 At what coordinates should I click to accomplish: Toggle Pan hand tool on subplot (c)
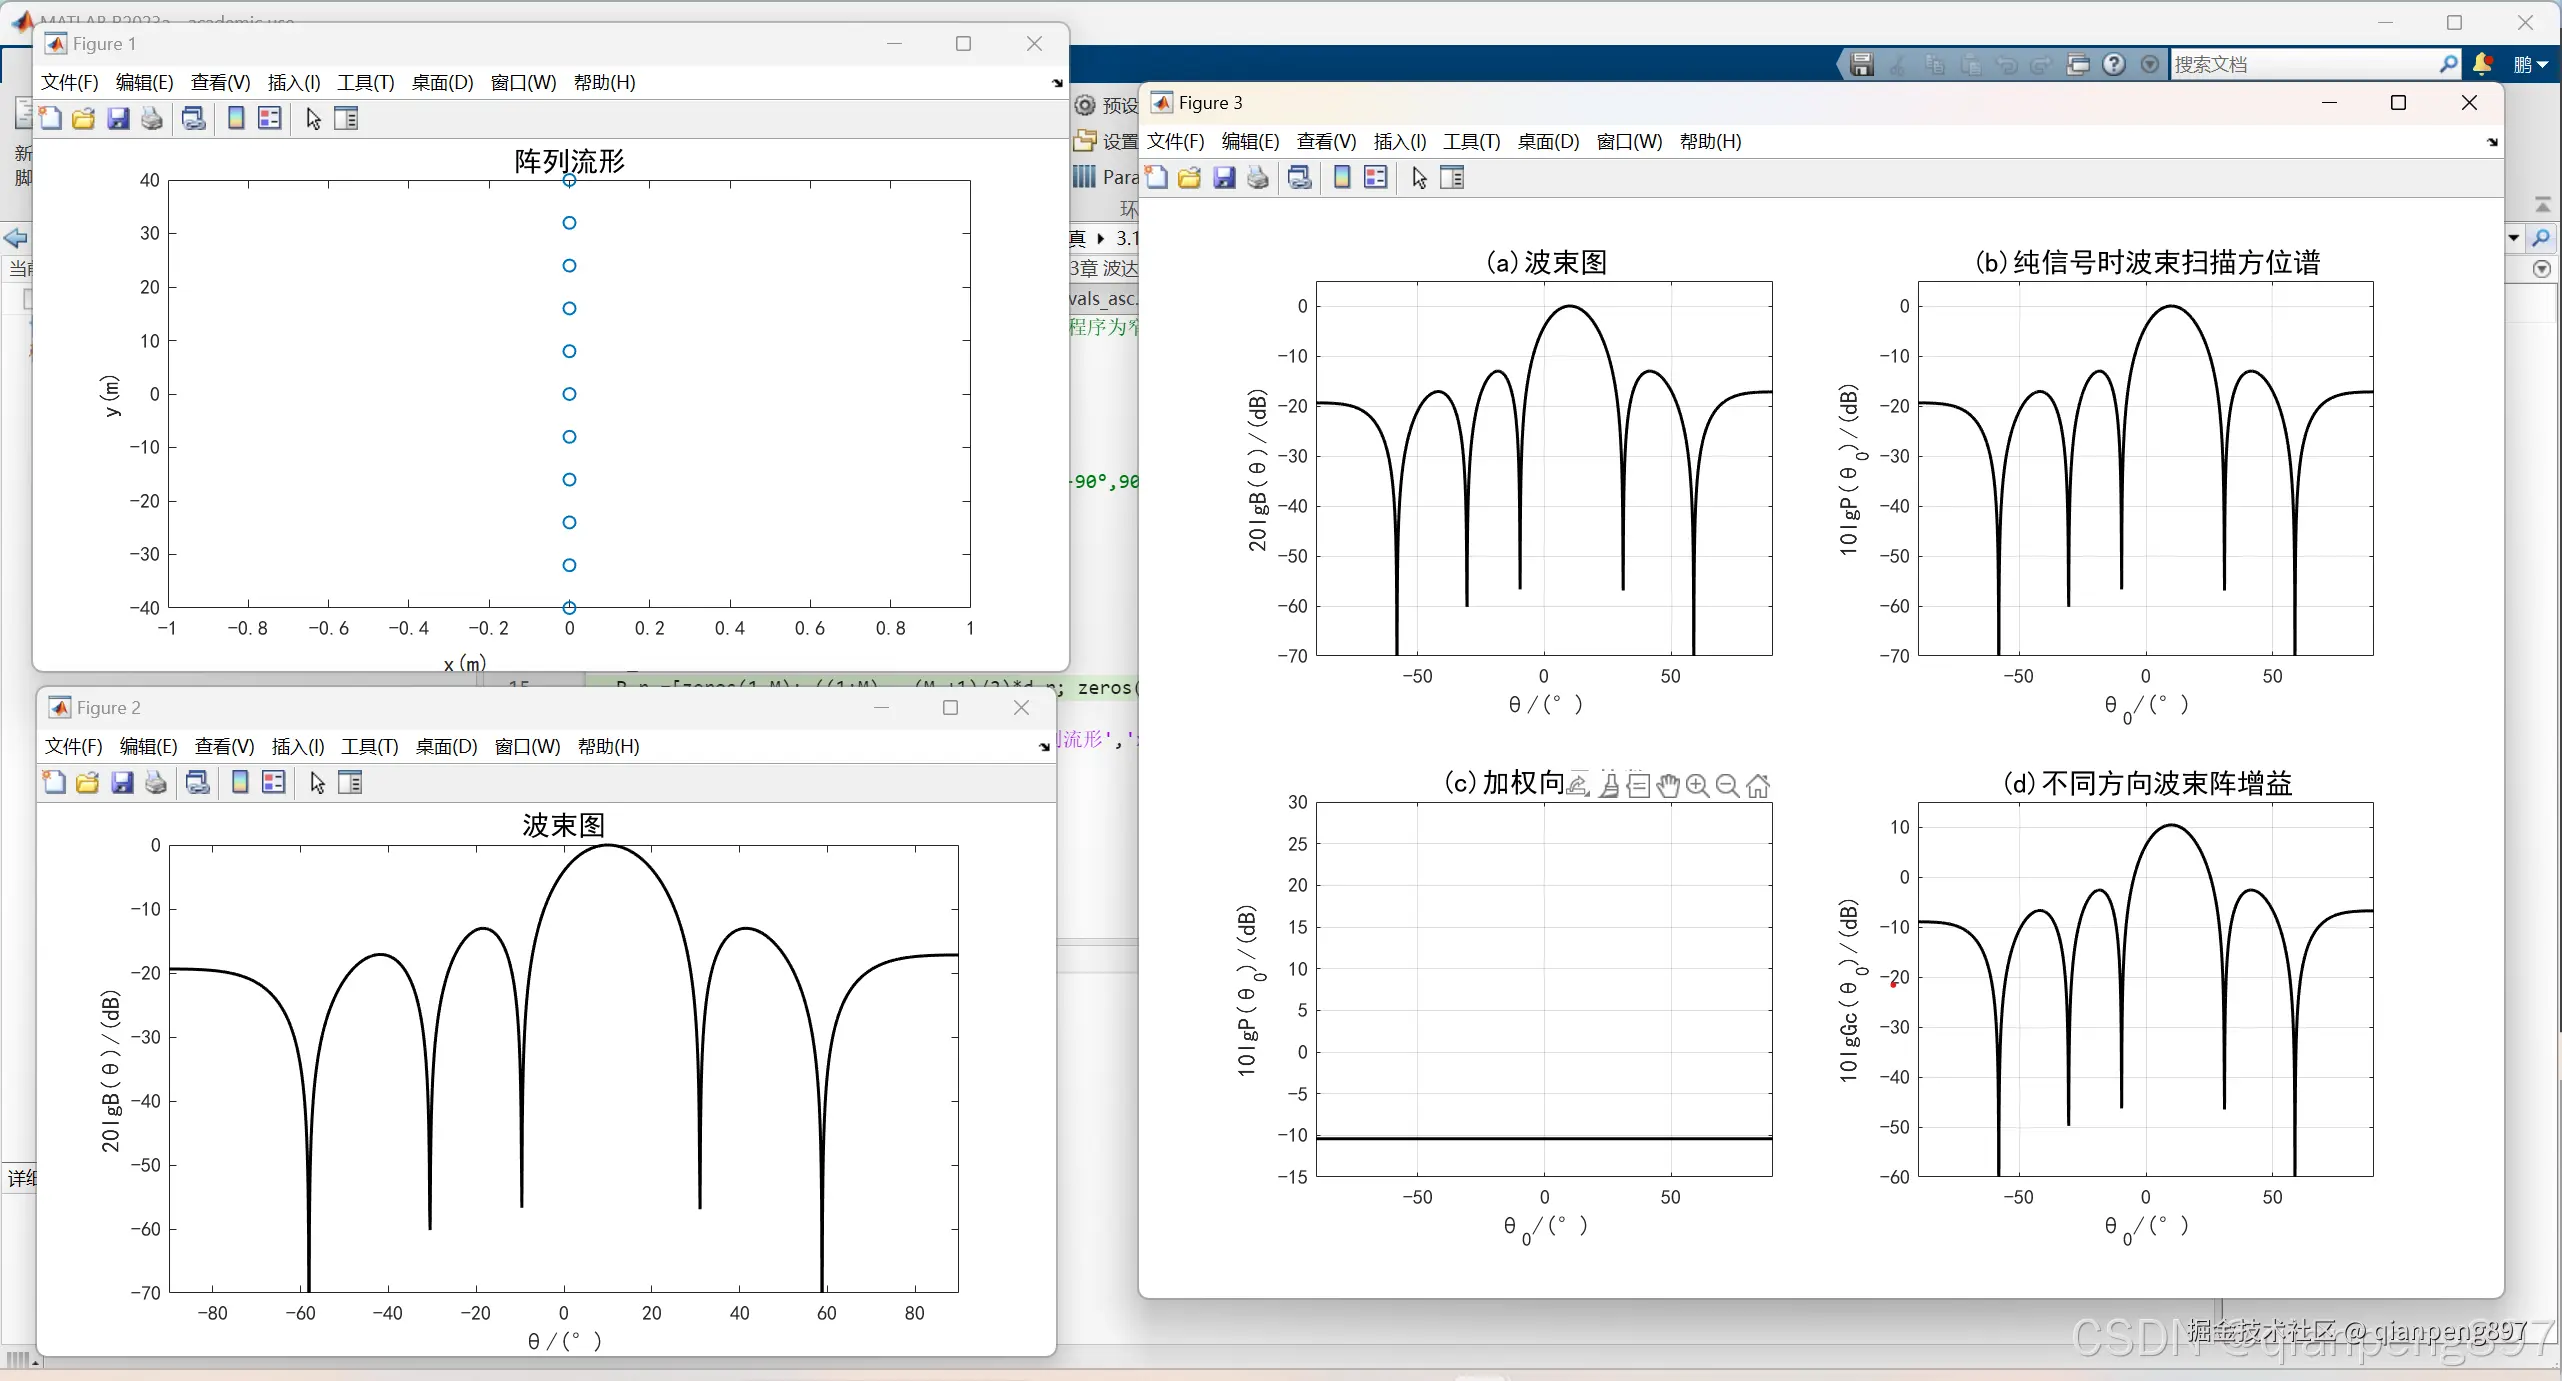1667,786
